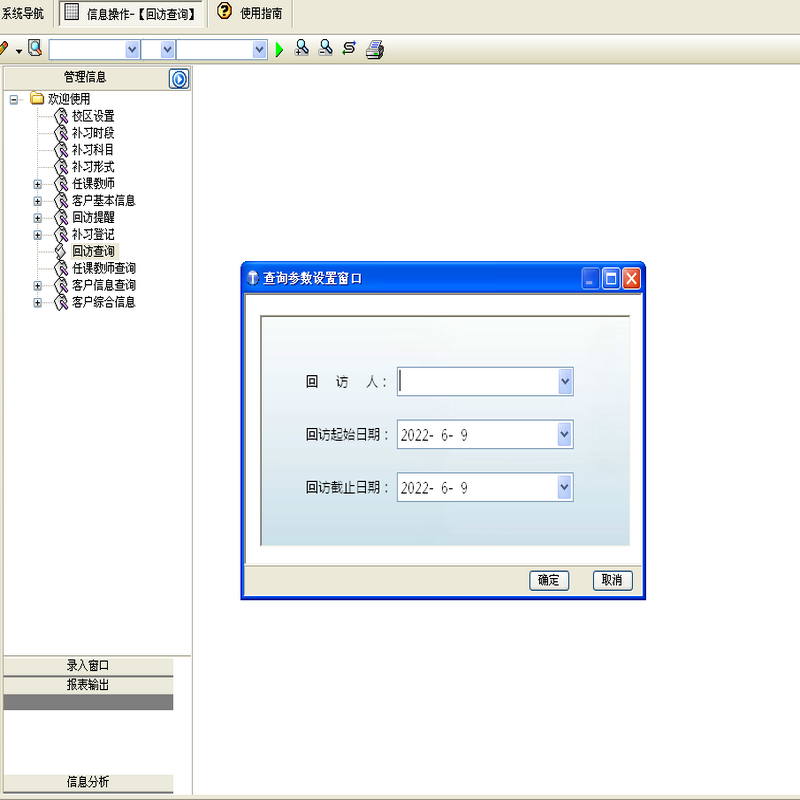Viewport: 800px width, 800px height.
Task: Click the icon beside 补习形式
Action: (x=61, y=167)
